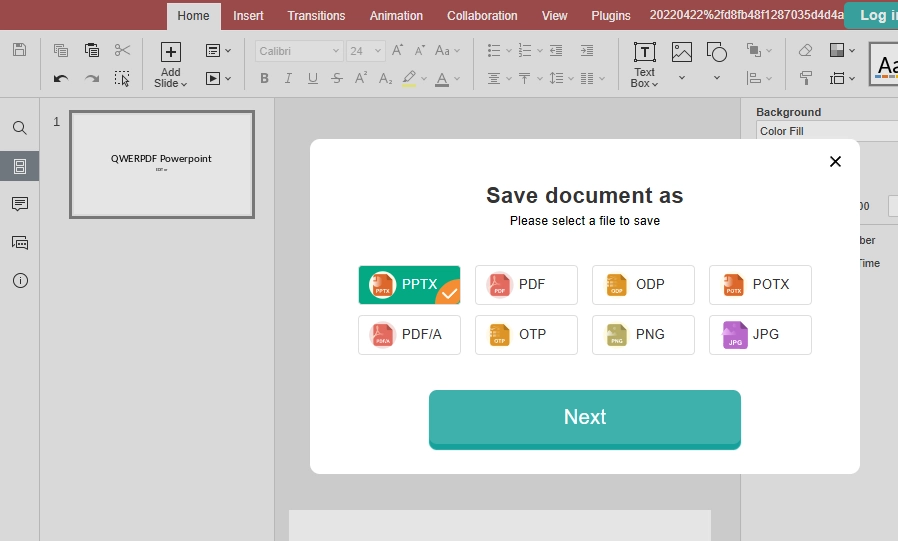Image resolution: width=898 pixels, height=541 pixels.
Task: Click the increase indent icon
Action: pyautogui.click(x=587, y=50)
